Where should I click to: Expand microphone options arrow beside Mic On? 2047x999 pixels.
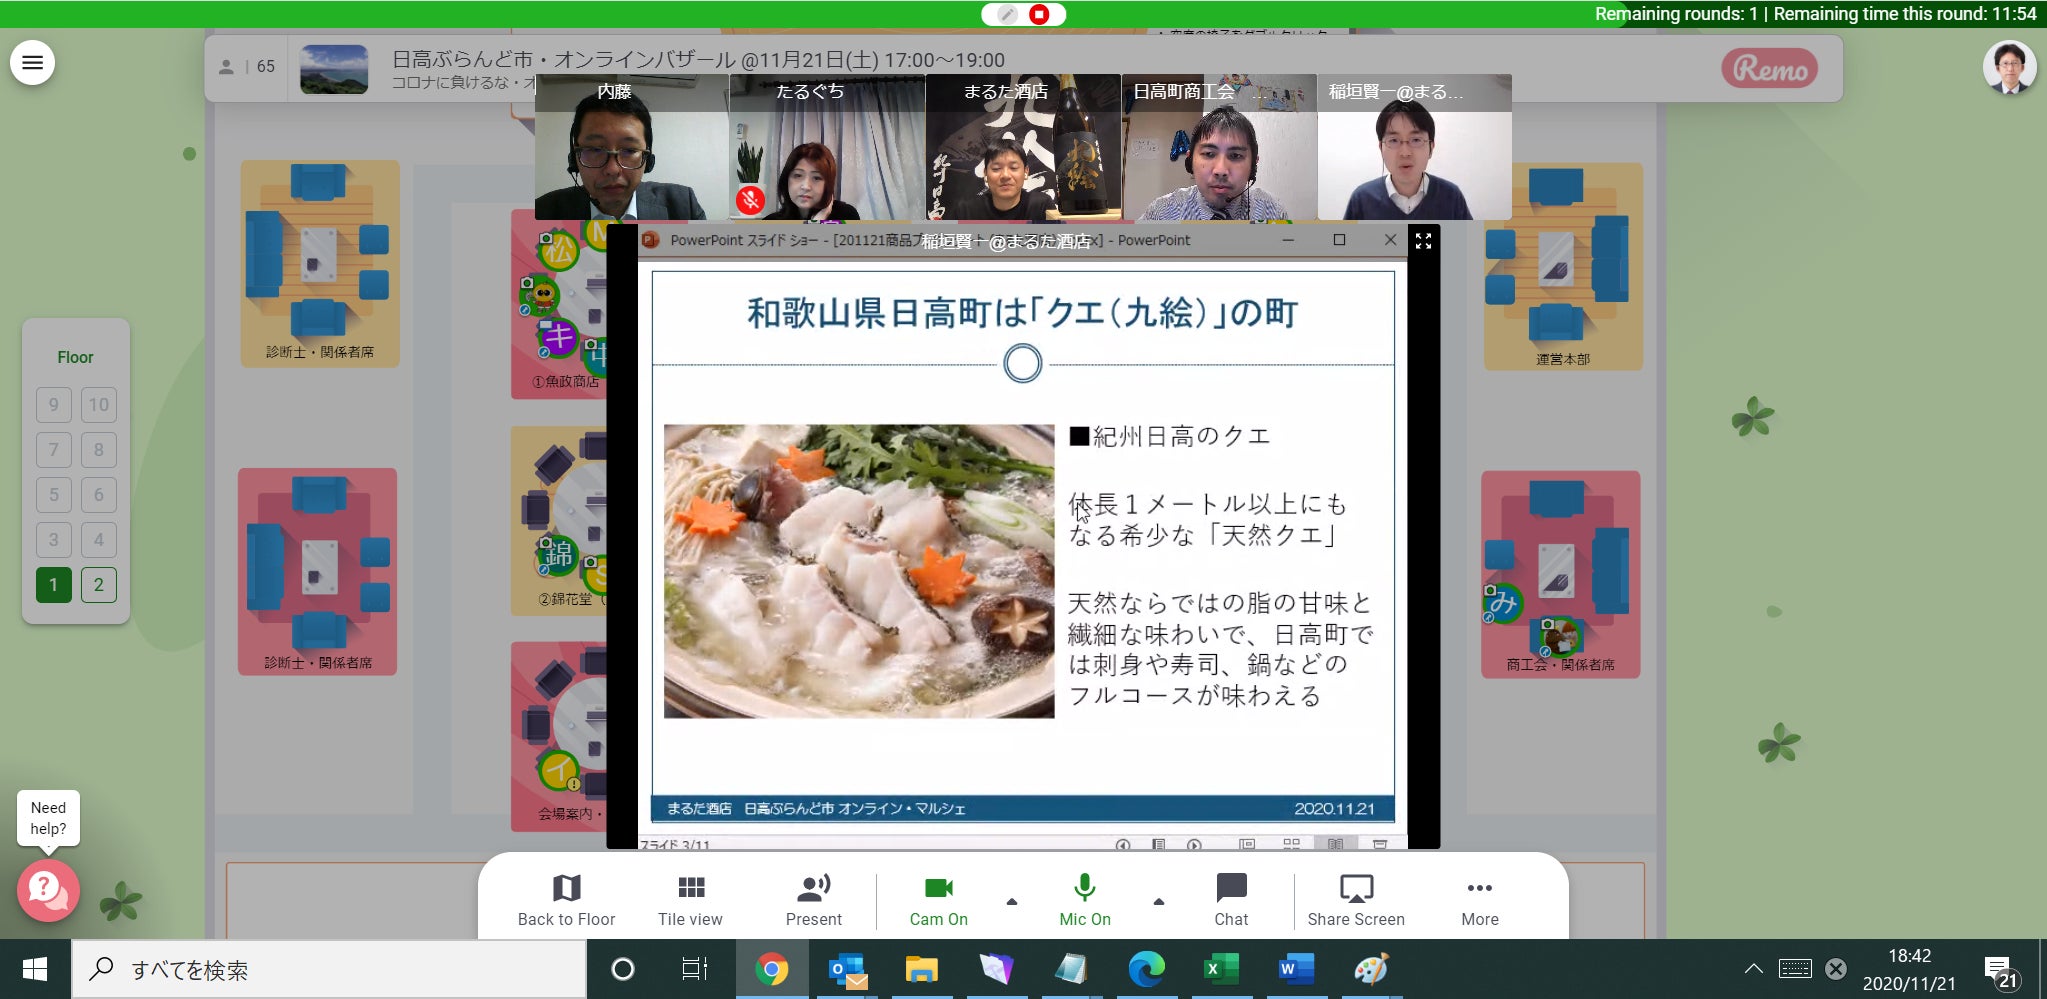[x=1159, y=901]
